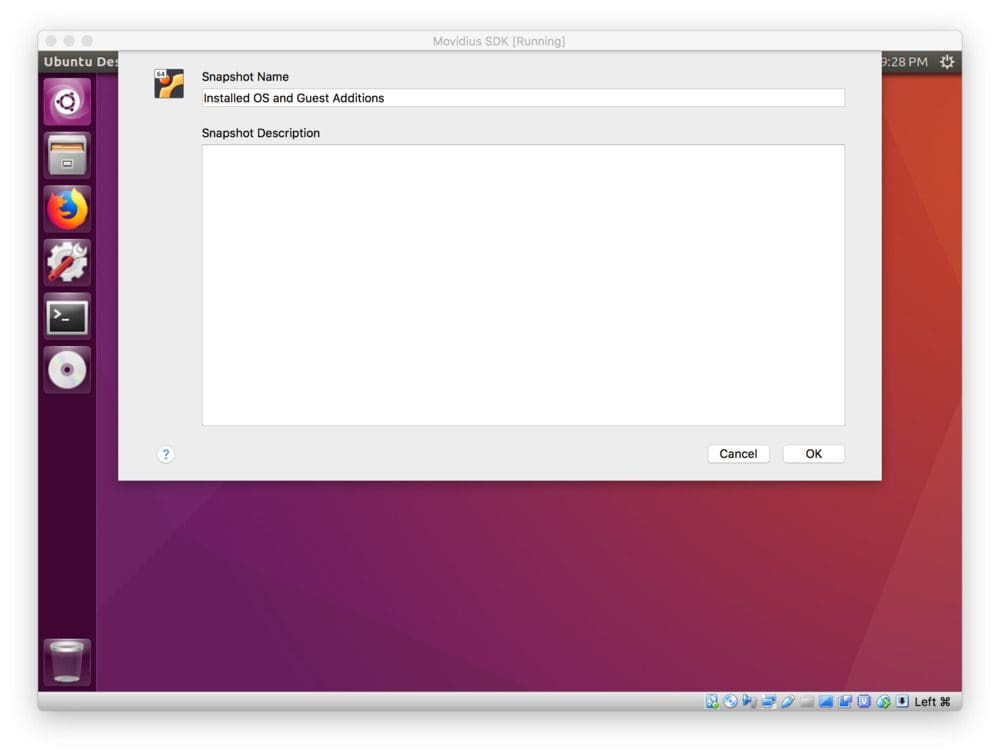
Task: Open the Trash at launcher bottom
Action: (x=67, y=662)
